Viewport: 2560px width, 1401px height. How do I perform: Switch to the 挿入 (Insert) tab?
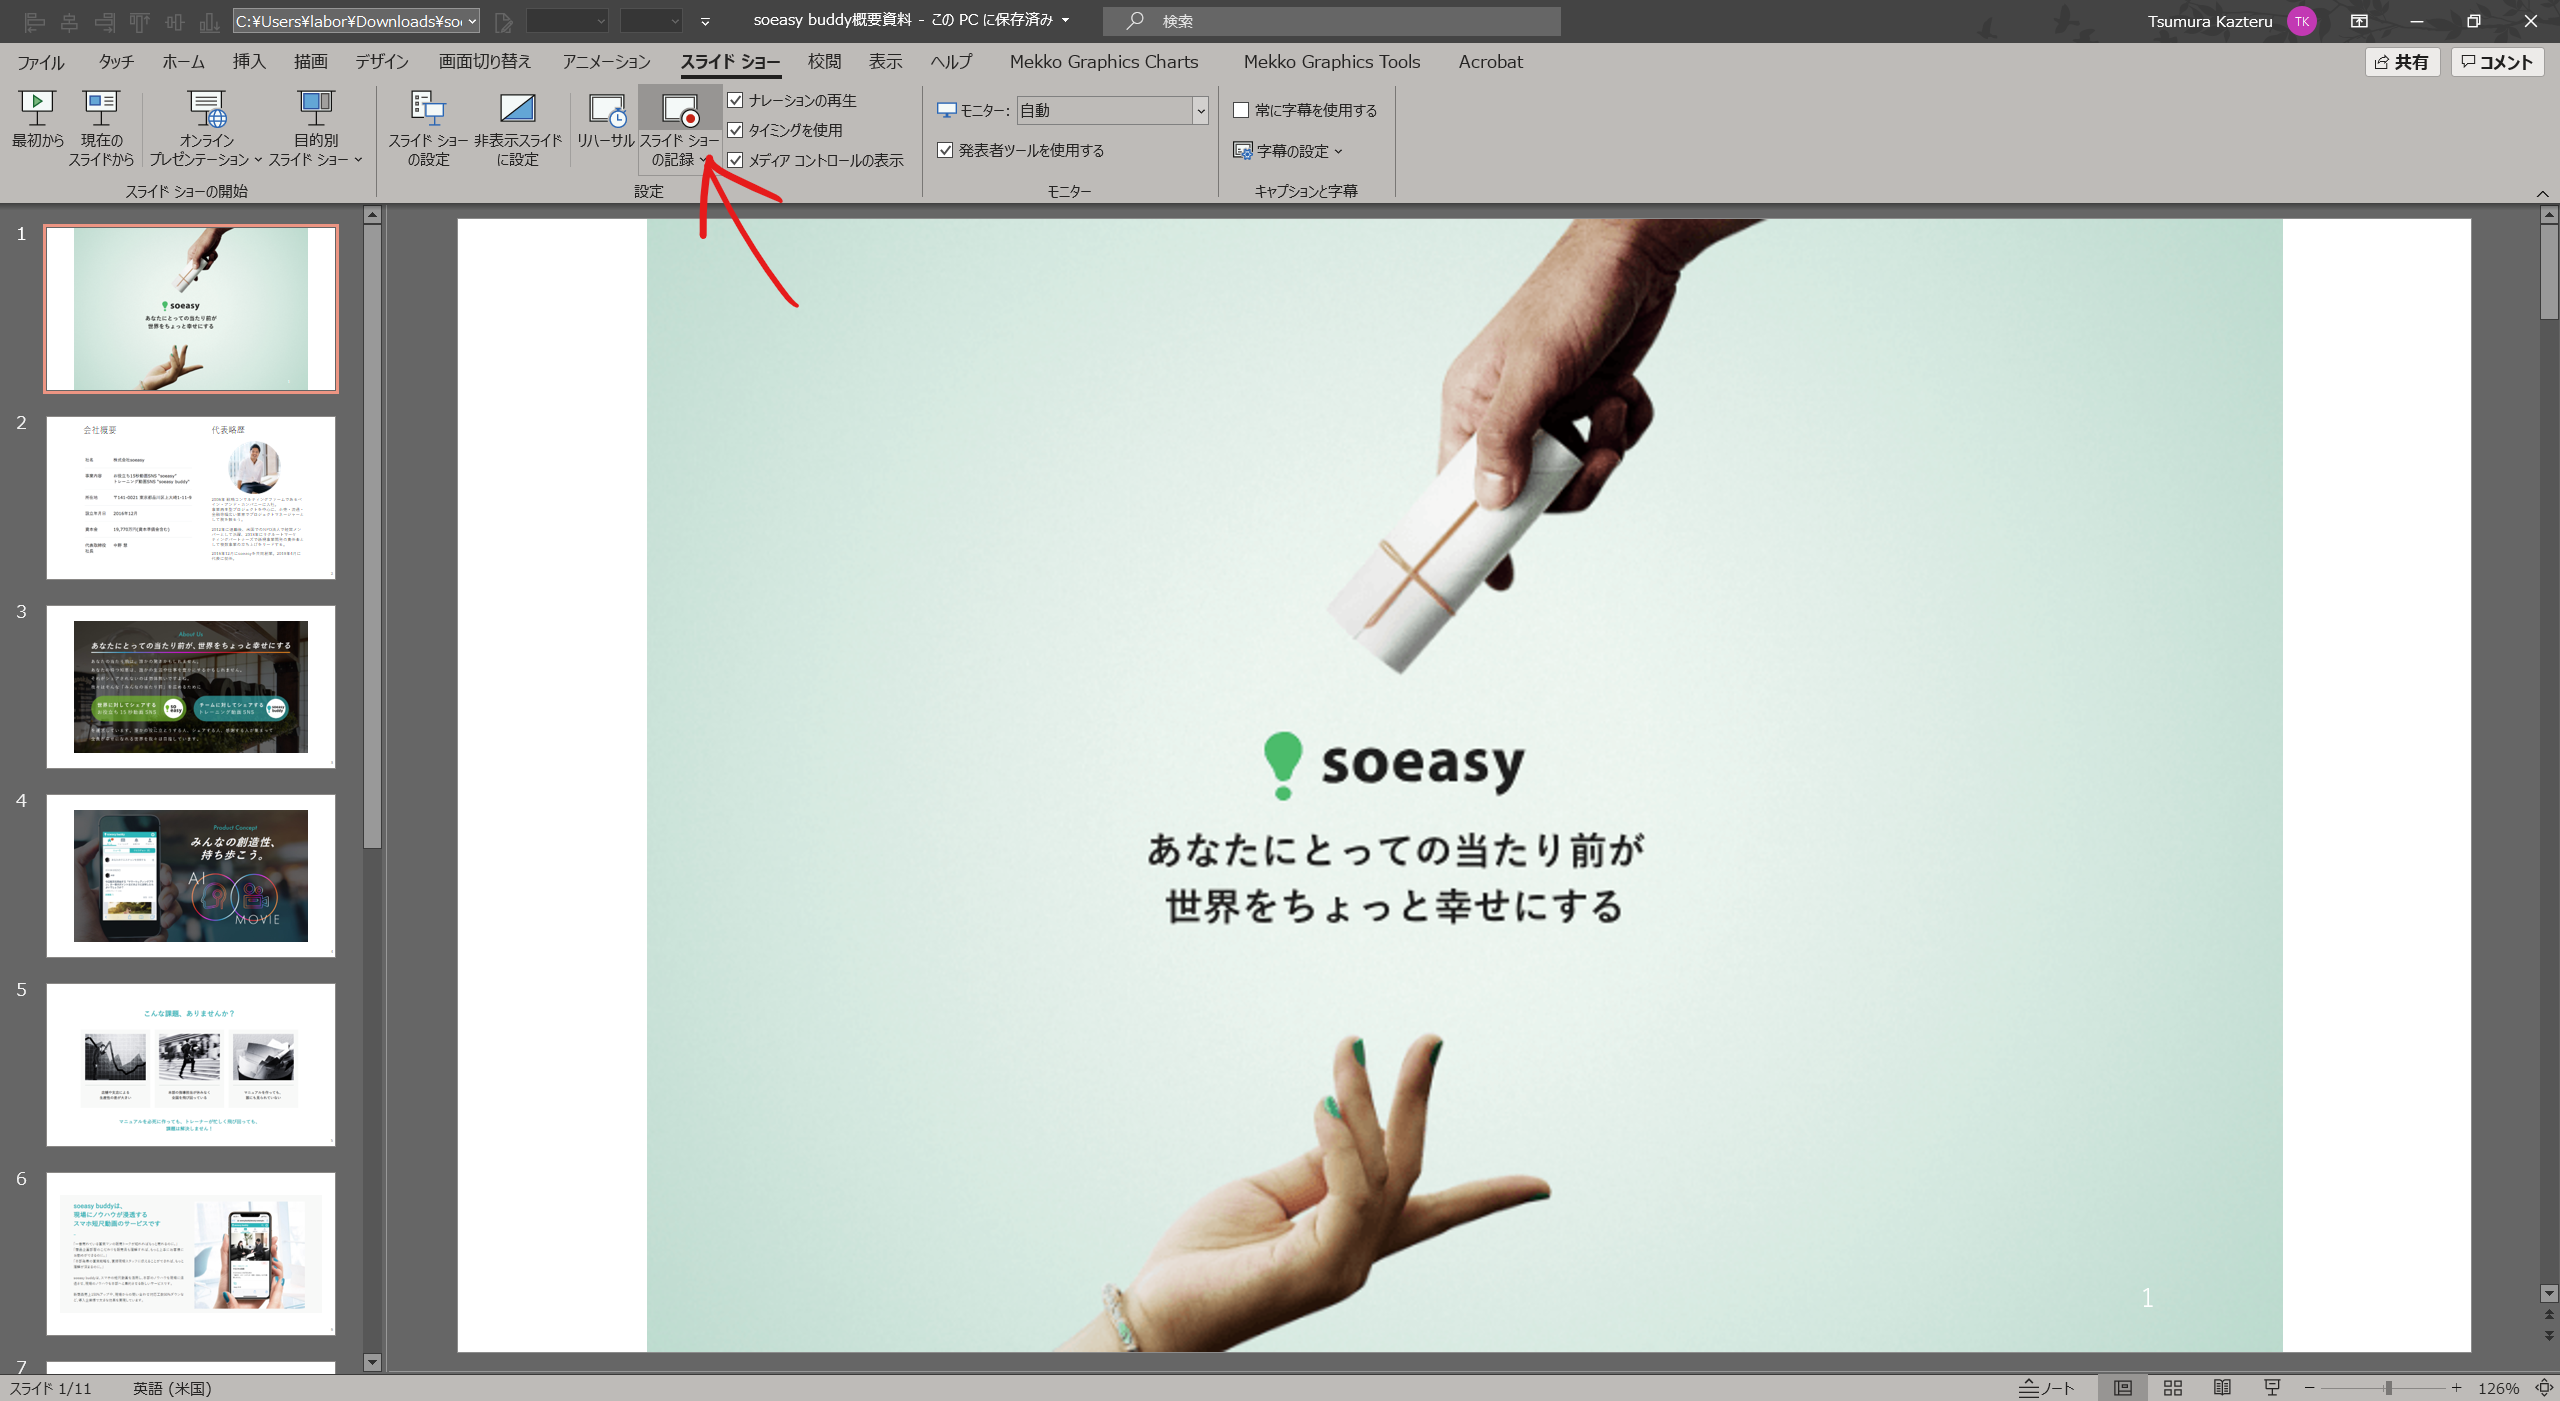coord(249,62)
